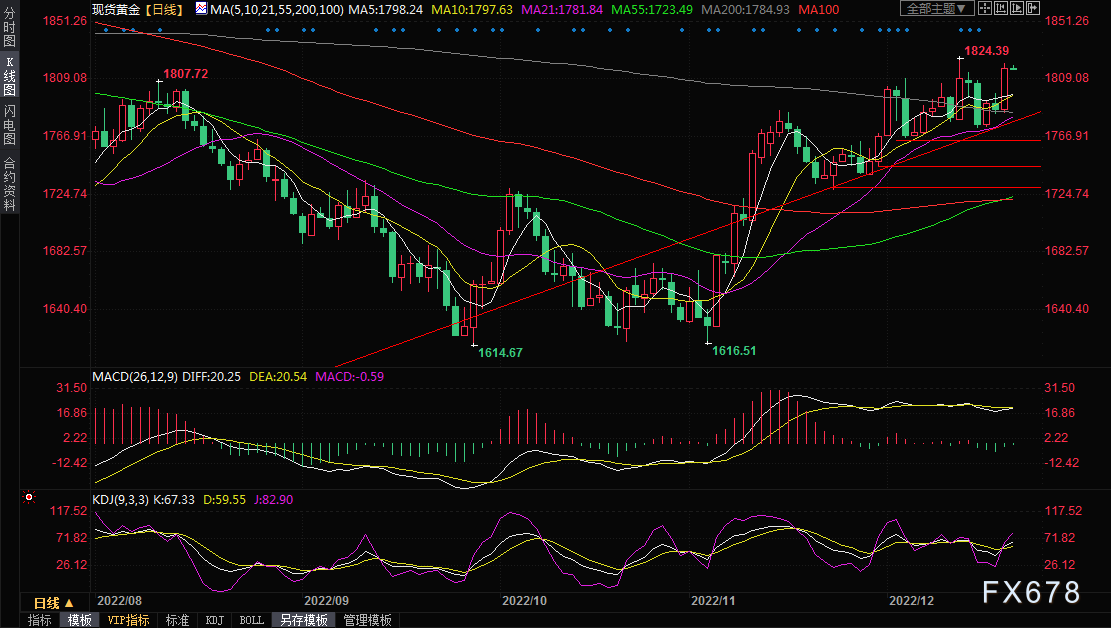This screenshot has width=1111, height=628.
Task: Click the 1824.39 high price label
Action: click(986, 50)
